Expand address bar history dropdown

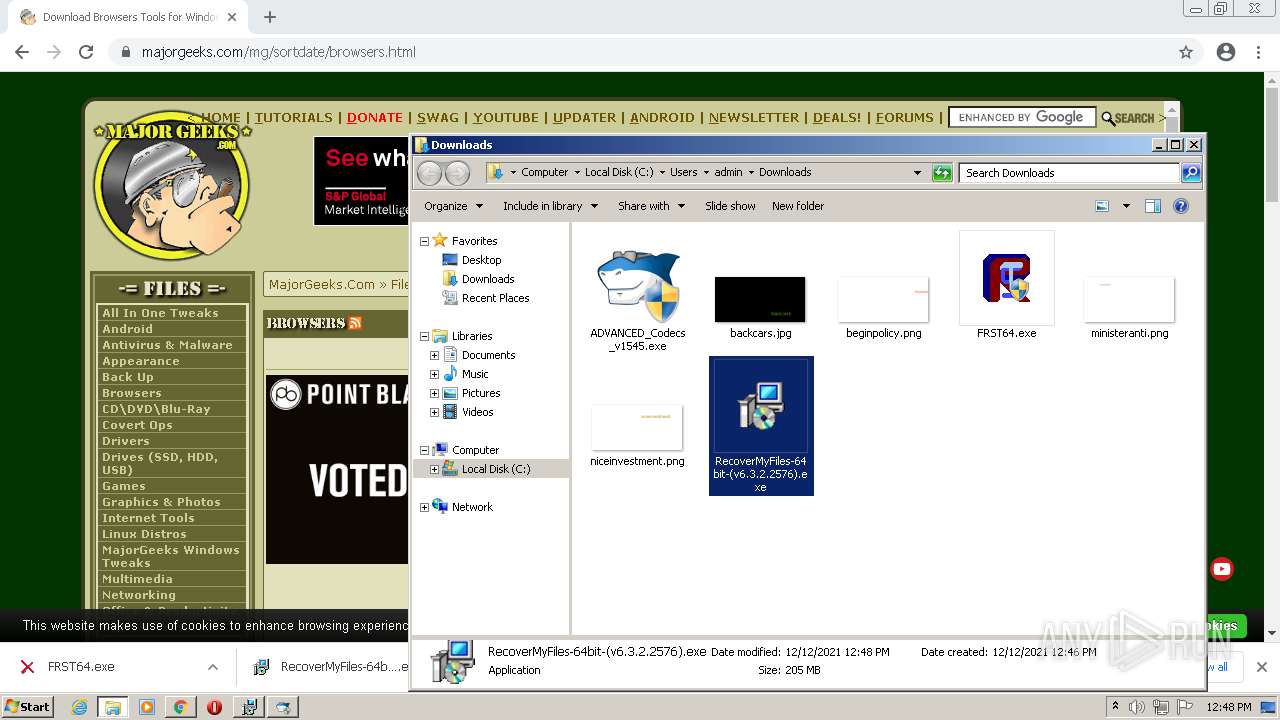point(917,173)
